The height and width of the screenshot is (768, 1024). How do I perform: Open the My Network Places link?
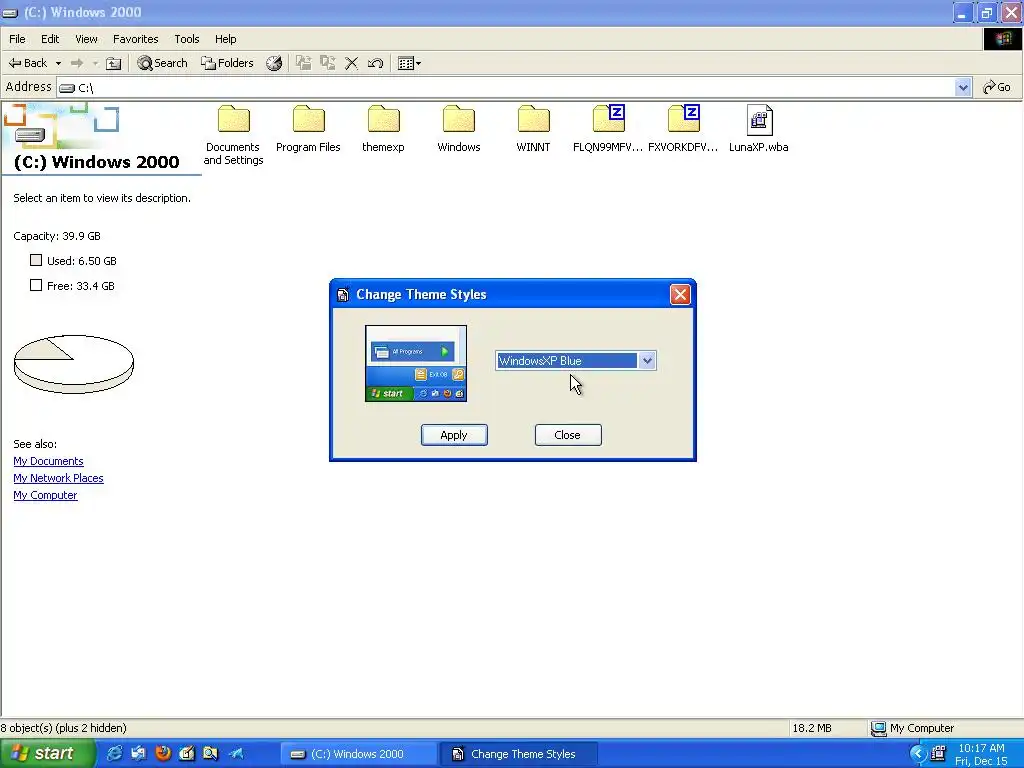tap(58, 478)
